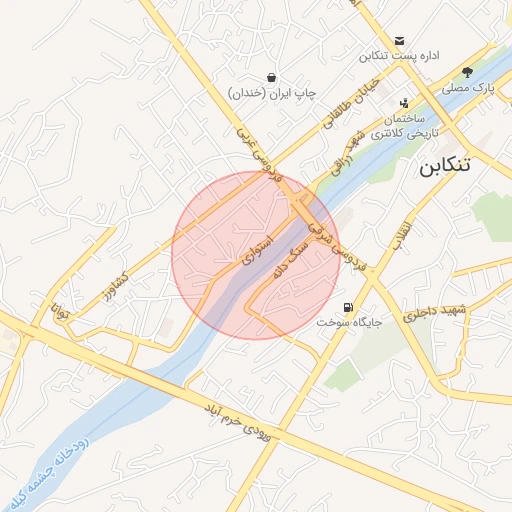Select the shopping basket icon for چاپ ایران
The width and height of the screenshot is (512, 512).
[x=272, y=78]
